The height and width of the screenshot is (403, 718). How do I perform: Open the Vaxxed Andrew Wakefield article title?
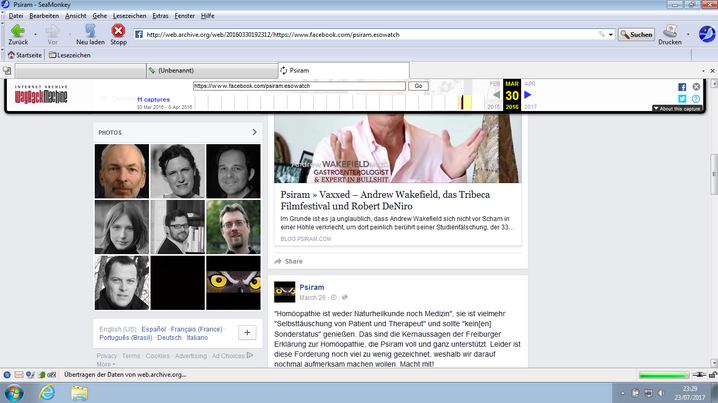pos(385,200)
